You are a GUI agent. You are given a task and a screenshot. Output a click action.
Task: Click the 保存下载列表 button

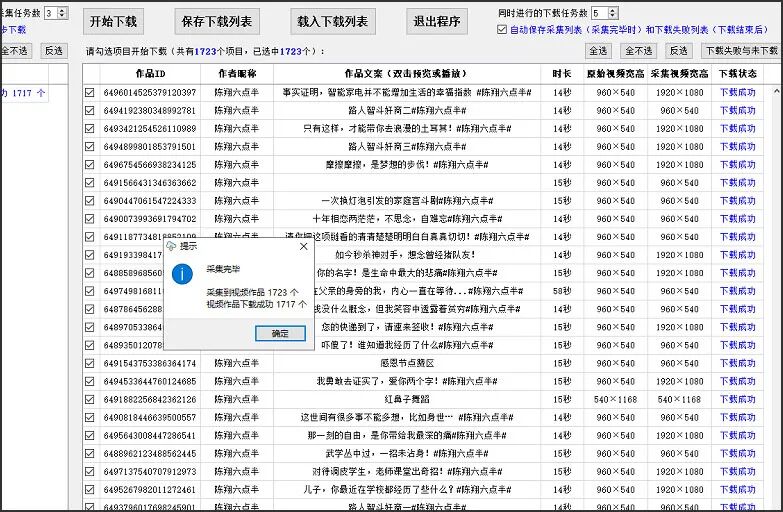pyautogui.click(x=217, y=21)
